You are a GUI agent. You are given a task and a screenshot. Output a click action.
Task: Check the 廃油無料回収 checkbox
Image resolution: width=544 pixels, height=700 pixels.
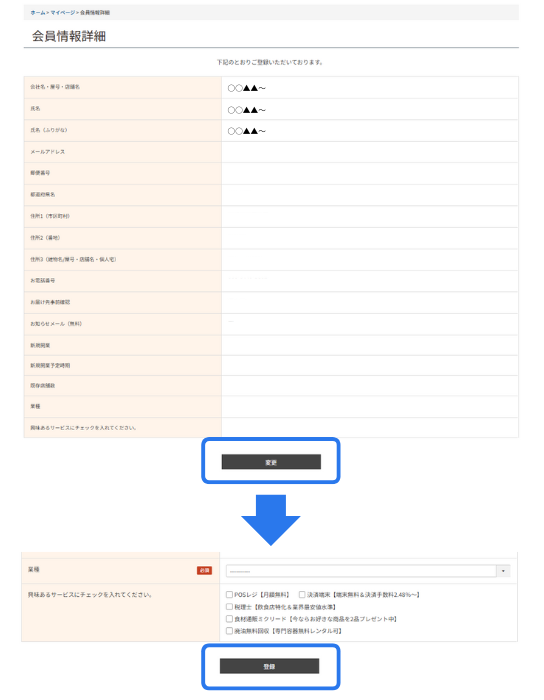[229, 631]
